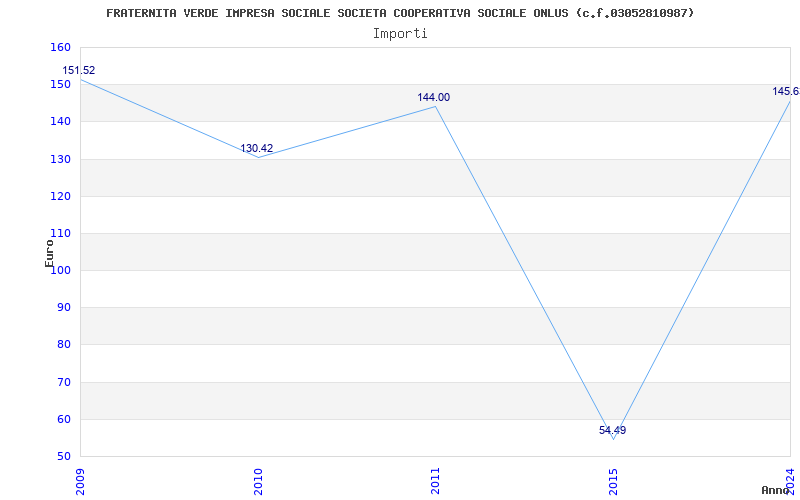The image size is (800, 500).
Task: Click the y-axis value 160
Action: [60, 47]
